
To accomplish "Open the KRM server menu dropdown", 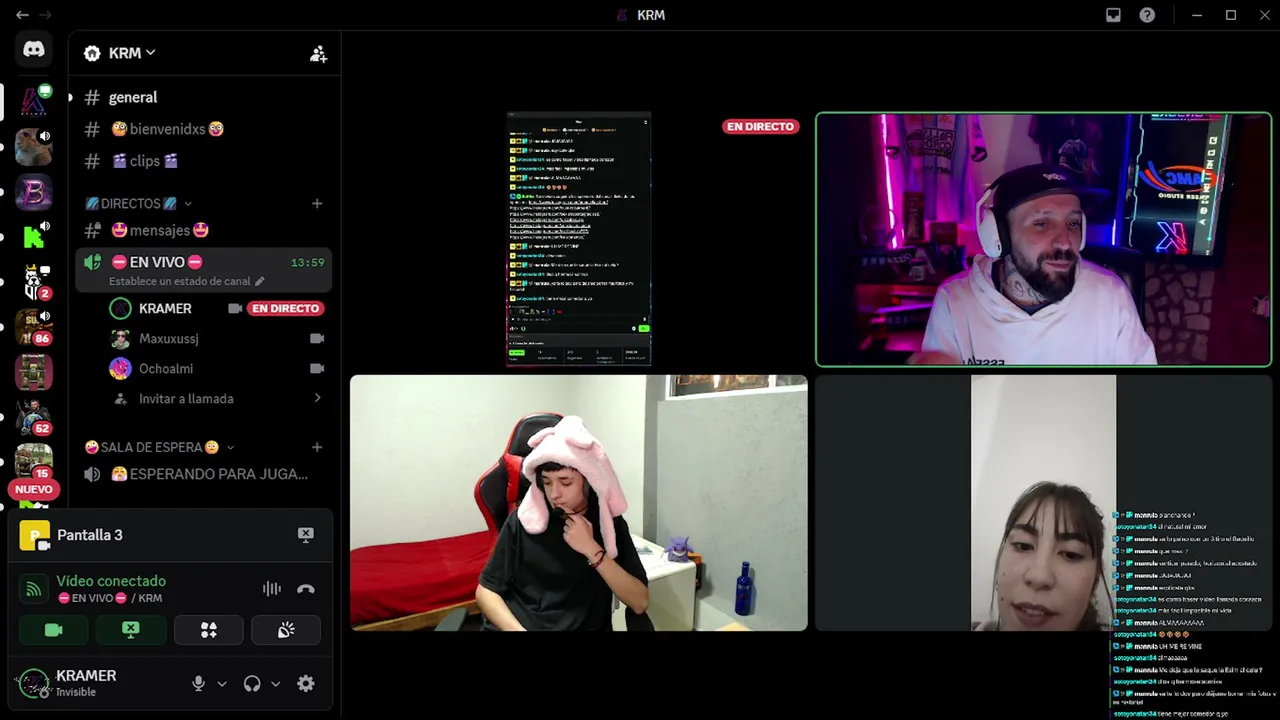I will pos(120,53).
